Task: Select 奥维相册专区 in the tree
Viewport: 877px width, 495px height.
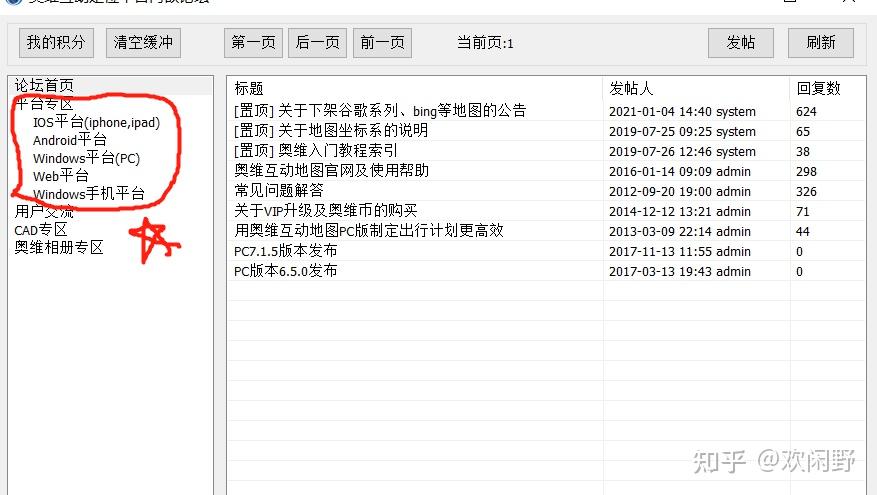Action: tap(59, 247)
